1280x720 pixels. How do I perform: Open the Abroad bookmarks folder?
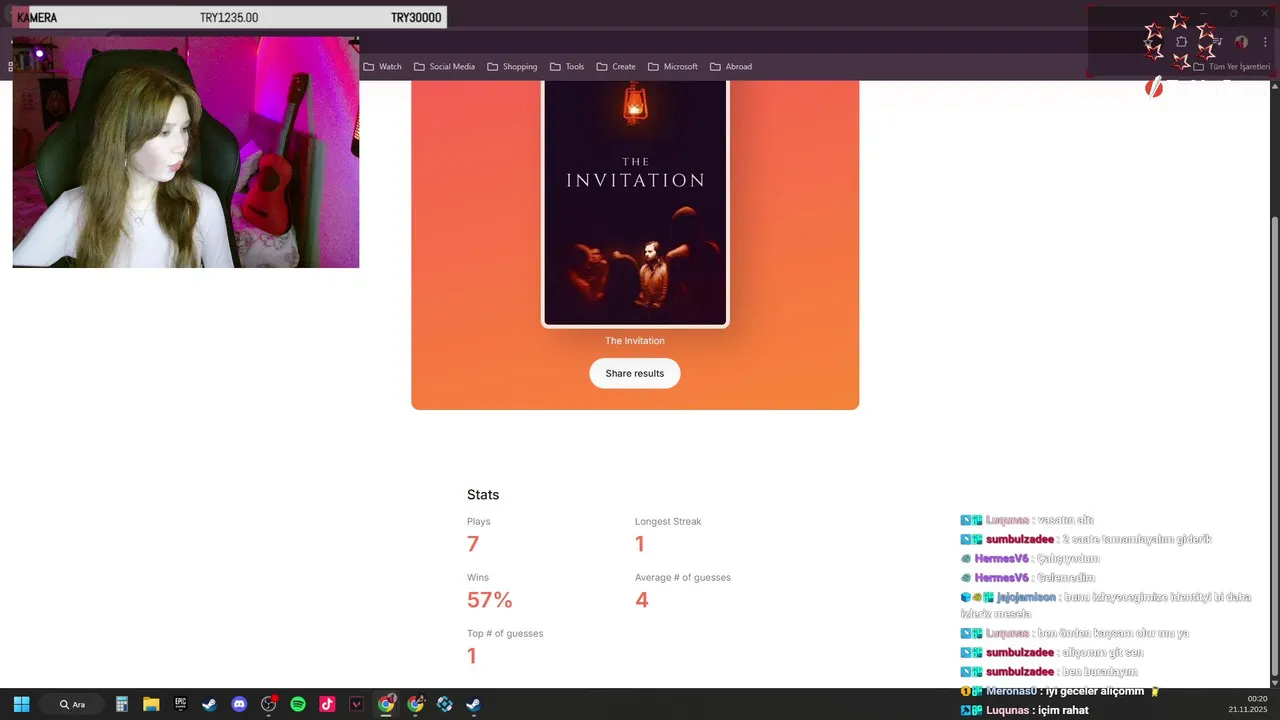pyautogui.click(x=731, y=67)
